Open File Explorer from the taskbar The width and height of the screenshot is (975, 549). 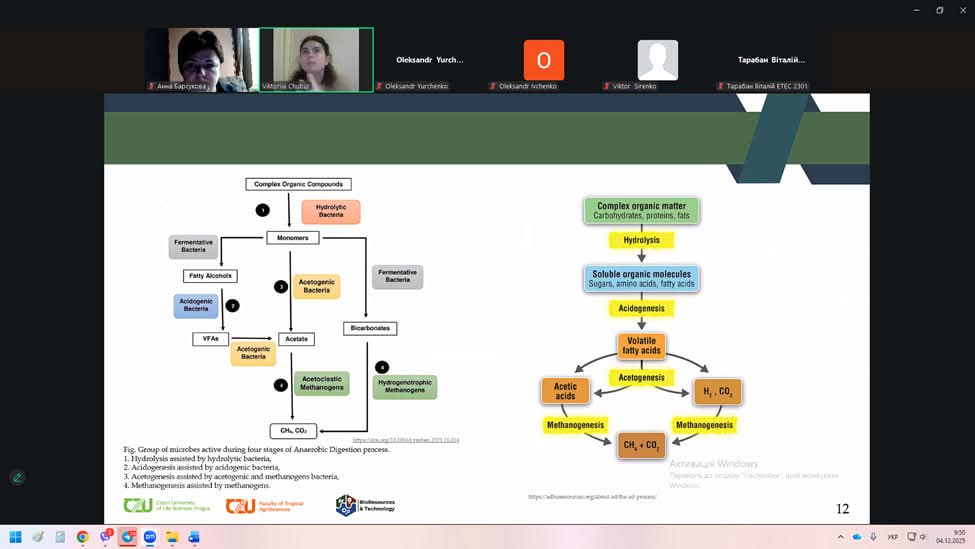pyautogui.click(x=172, y=537)
